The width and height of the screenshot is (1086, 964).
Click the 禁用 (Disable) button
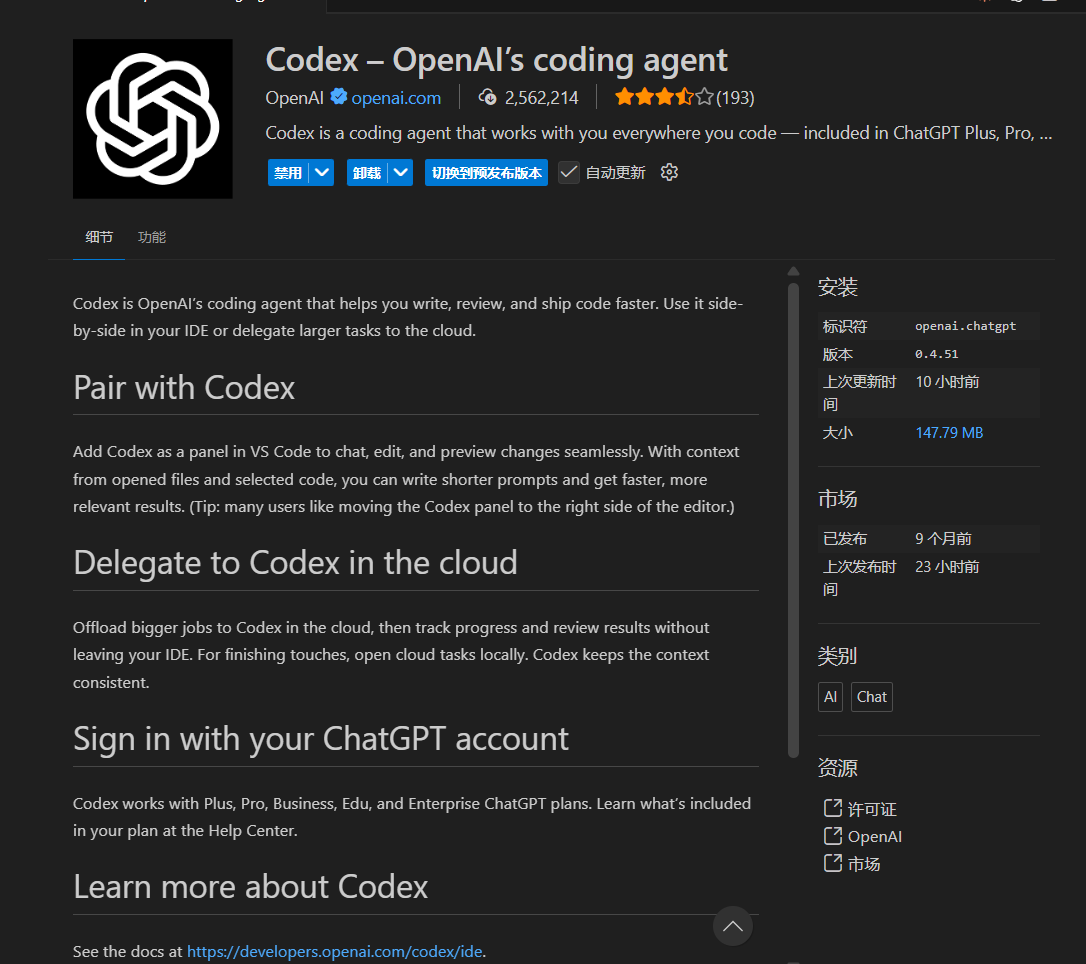point(288,172)
